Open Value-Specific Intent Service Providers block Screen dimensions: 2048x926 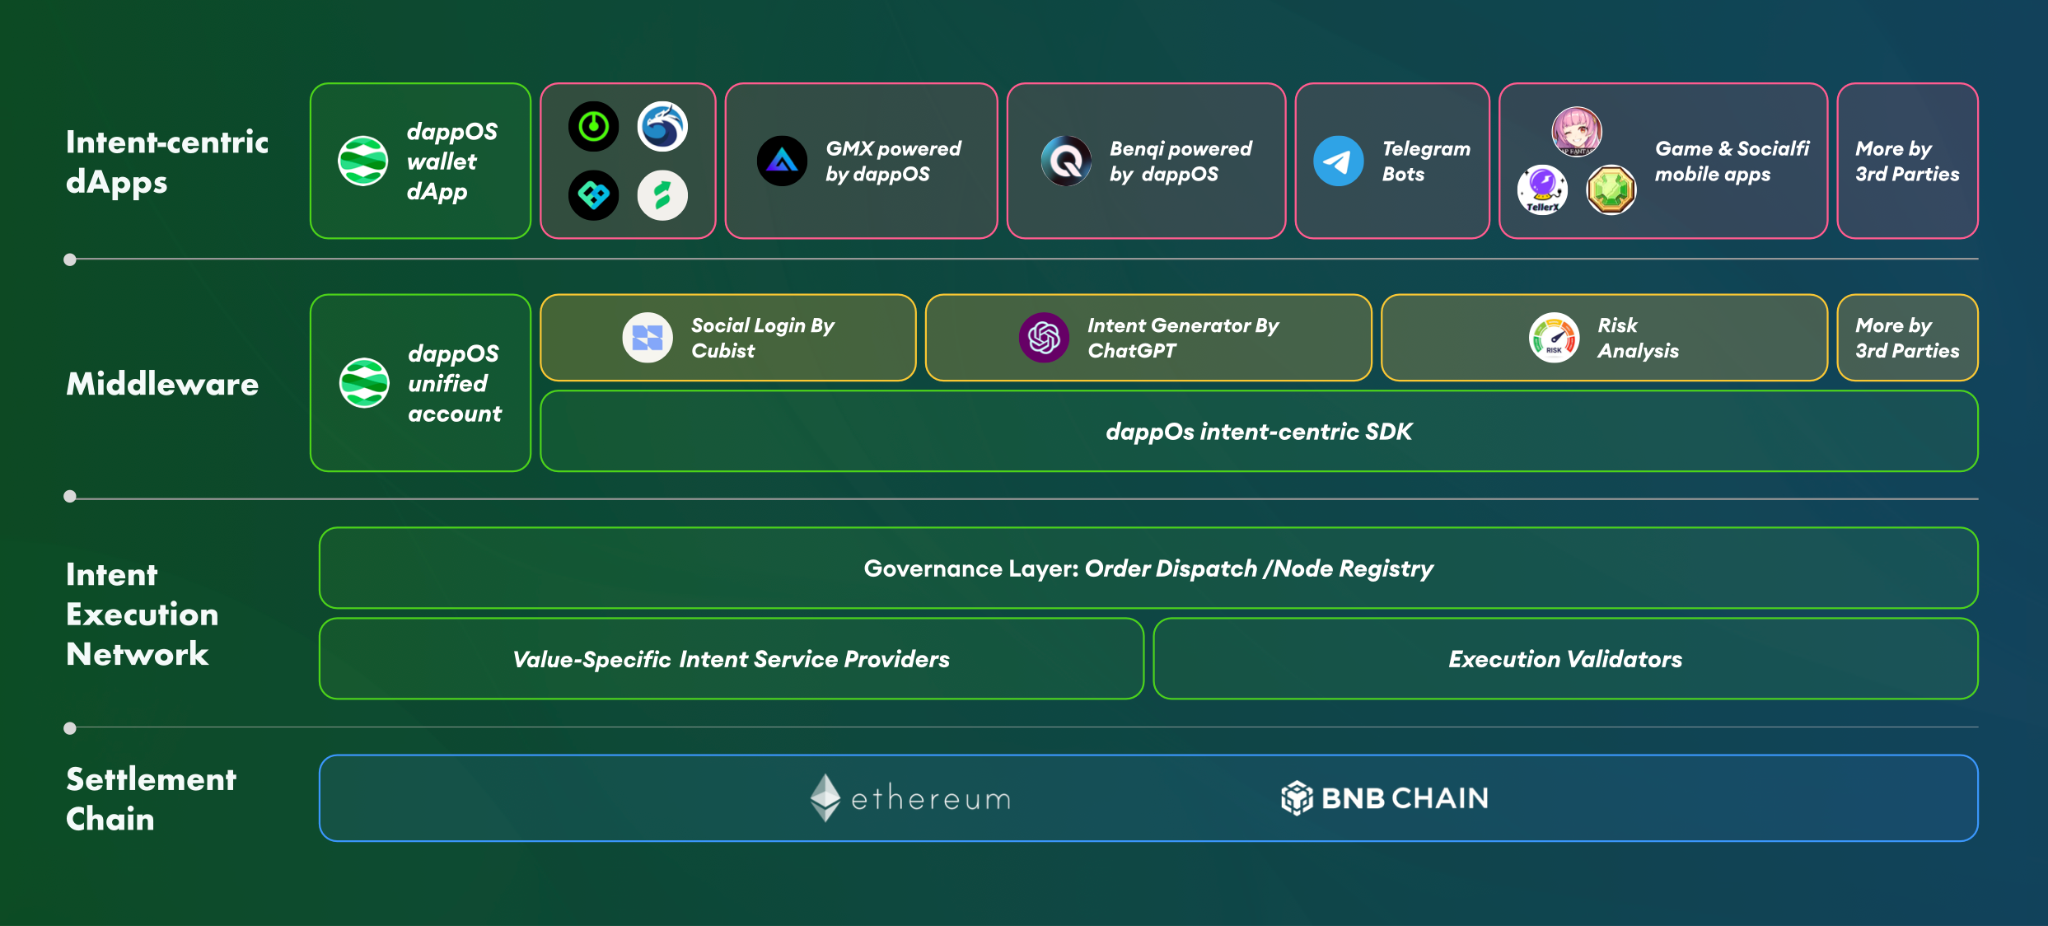730,658
